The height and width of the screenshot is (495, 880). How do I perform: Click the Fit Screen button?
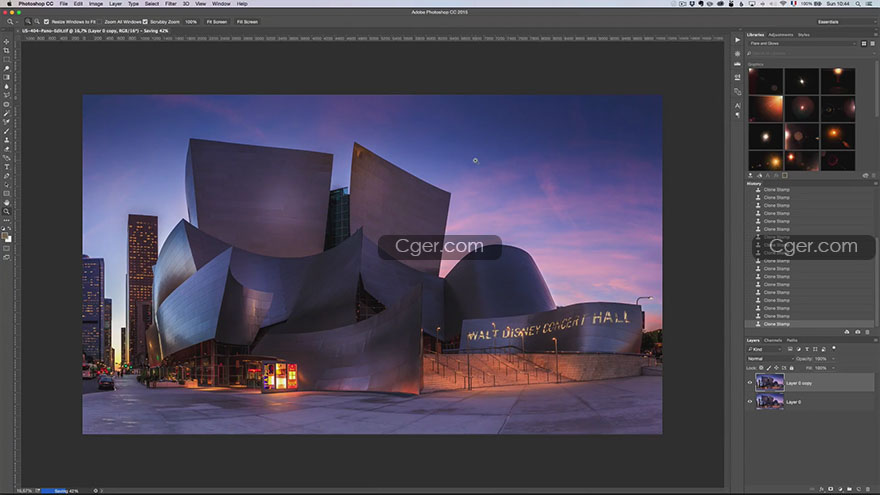(217, 22)
